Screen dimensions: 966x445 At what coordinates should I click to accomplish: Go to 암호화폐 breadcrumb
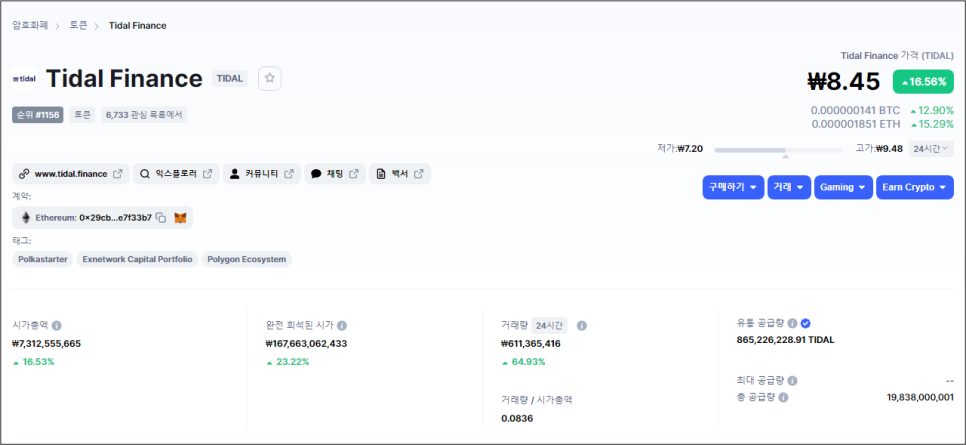point(30,25)
